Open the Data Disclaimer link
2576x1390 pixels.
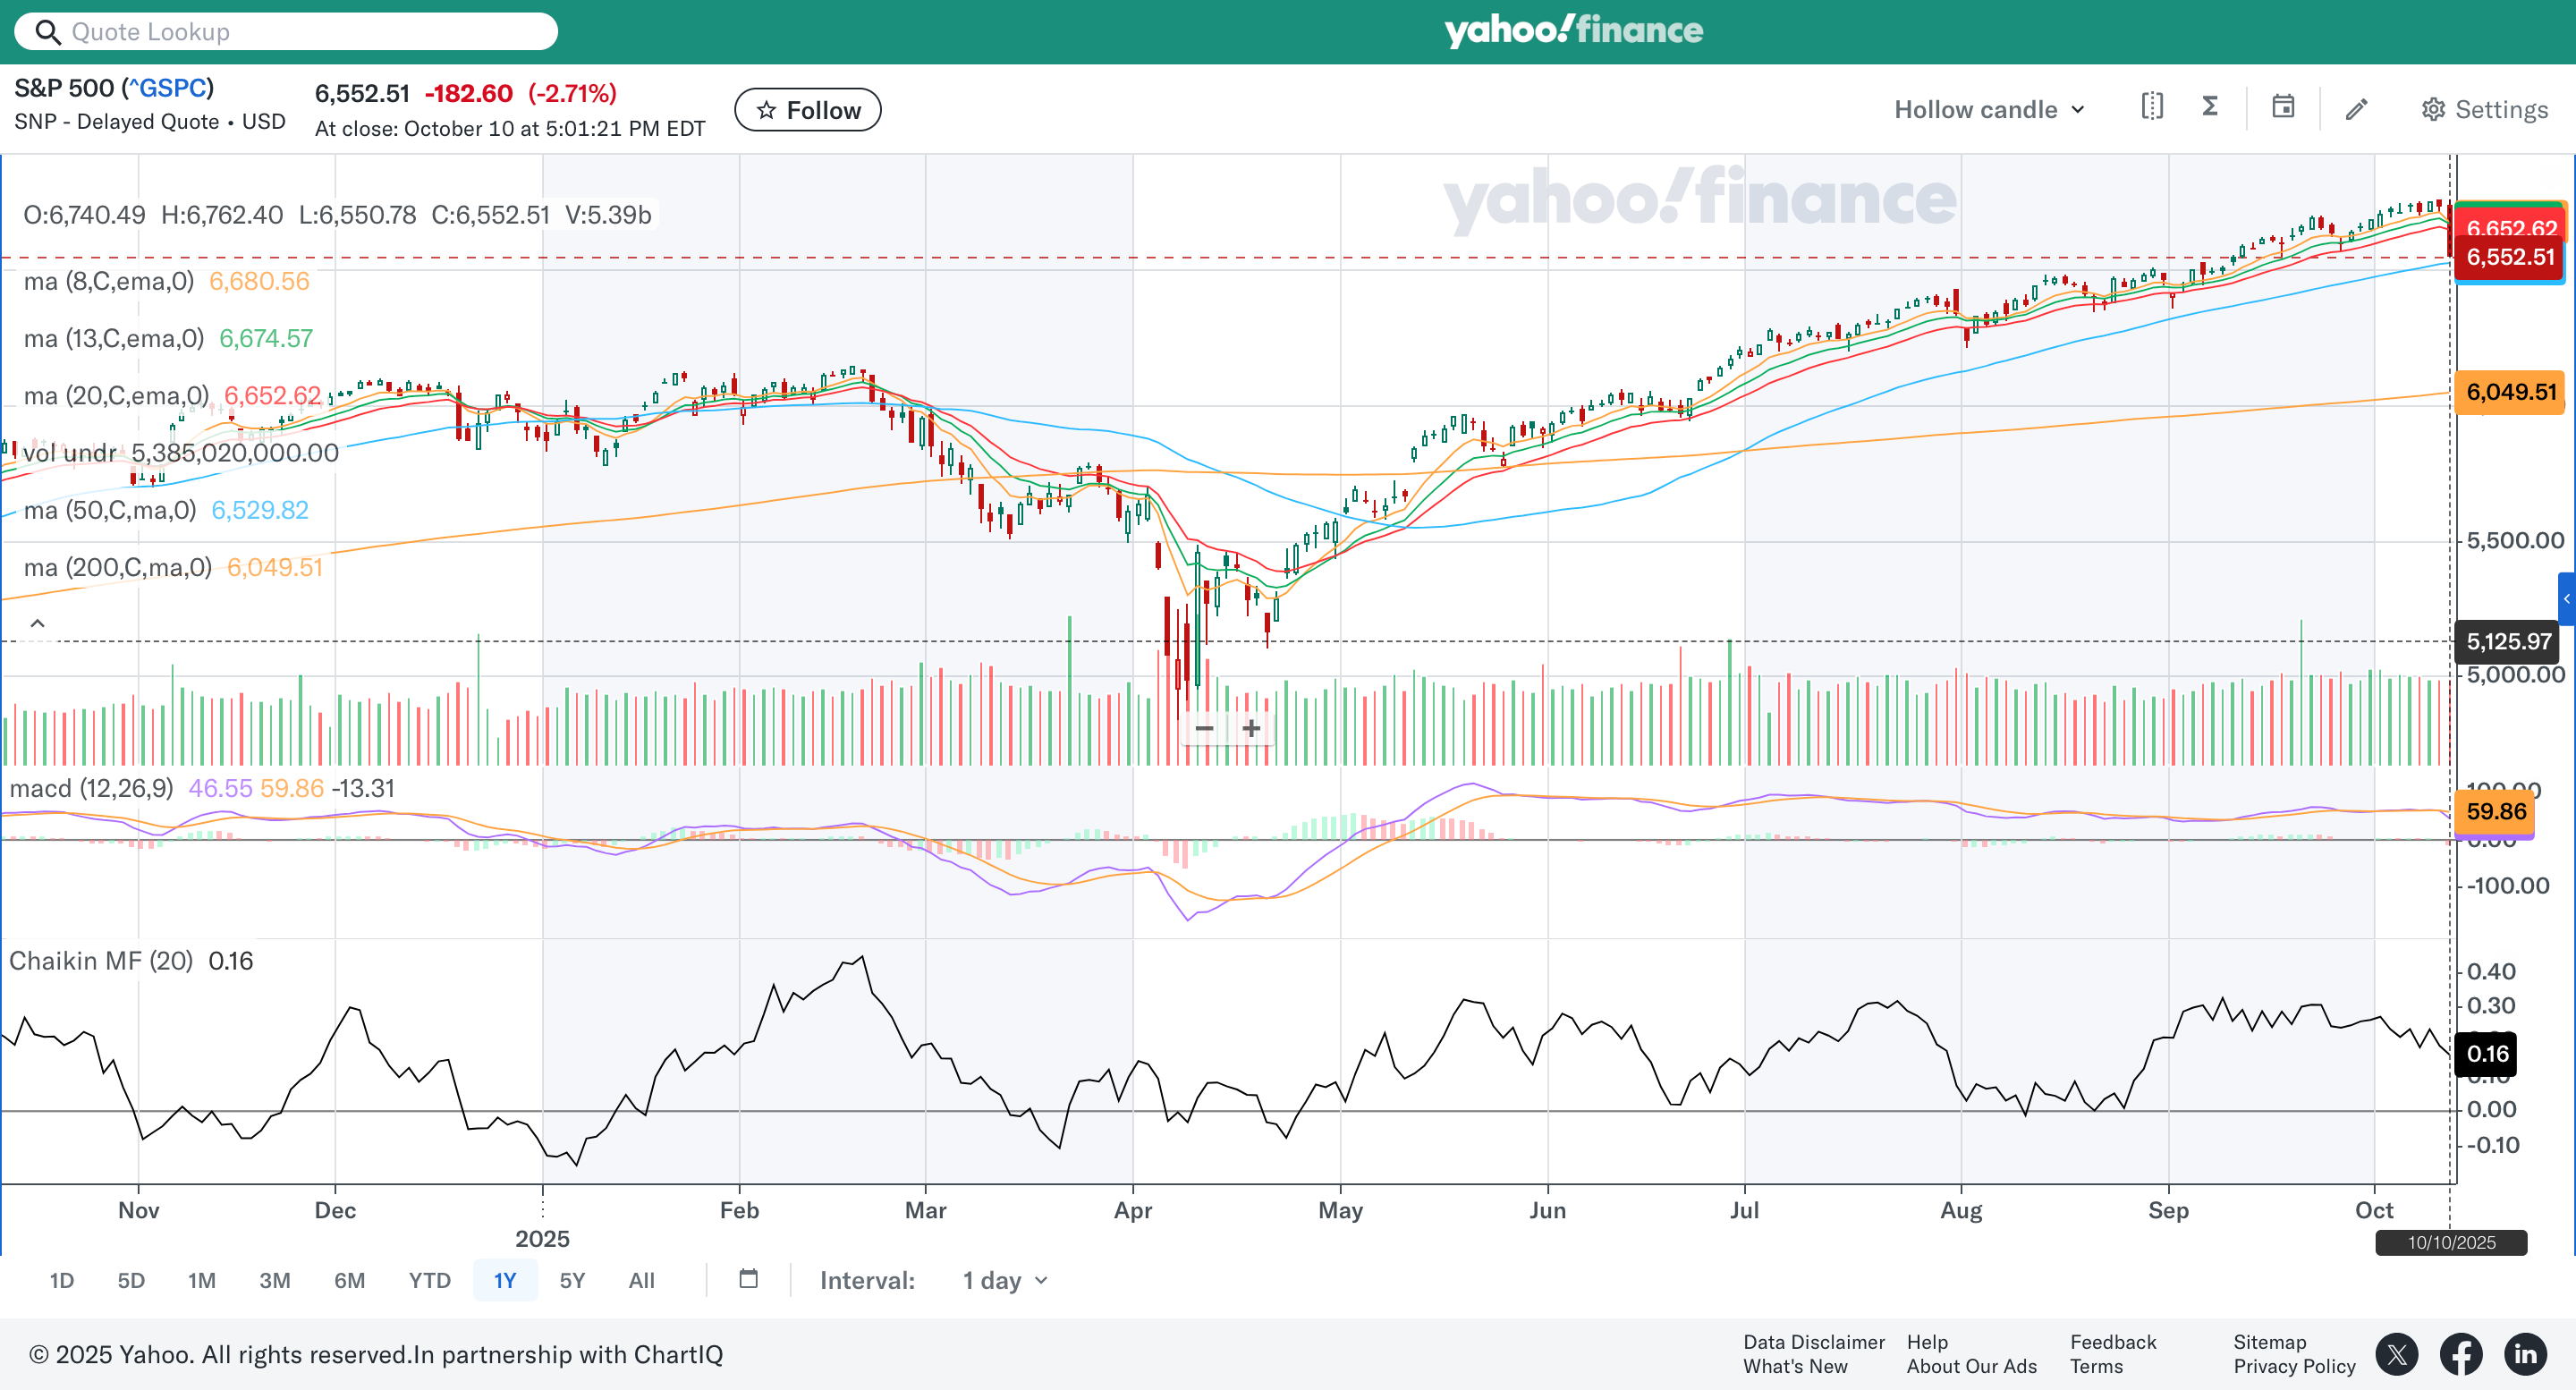[x=1813, y=1342]
